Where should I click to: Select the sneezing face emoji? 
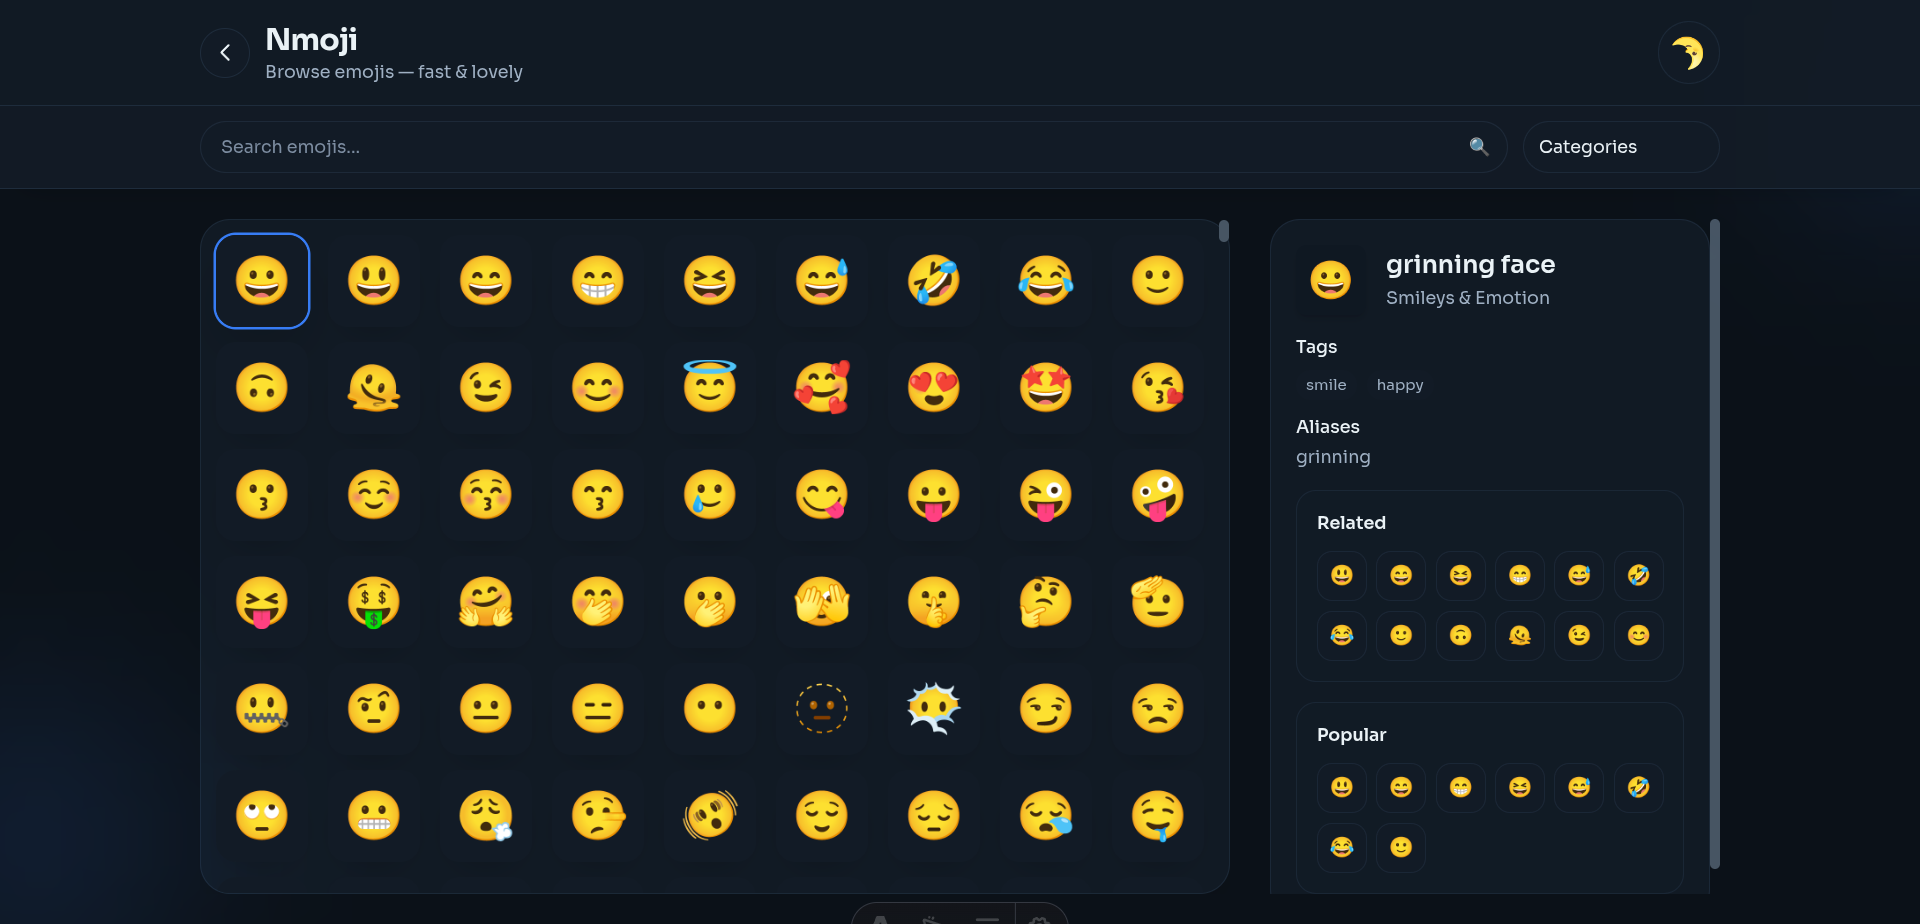click(485, 815)
